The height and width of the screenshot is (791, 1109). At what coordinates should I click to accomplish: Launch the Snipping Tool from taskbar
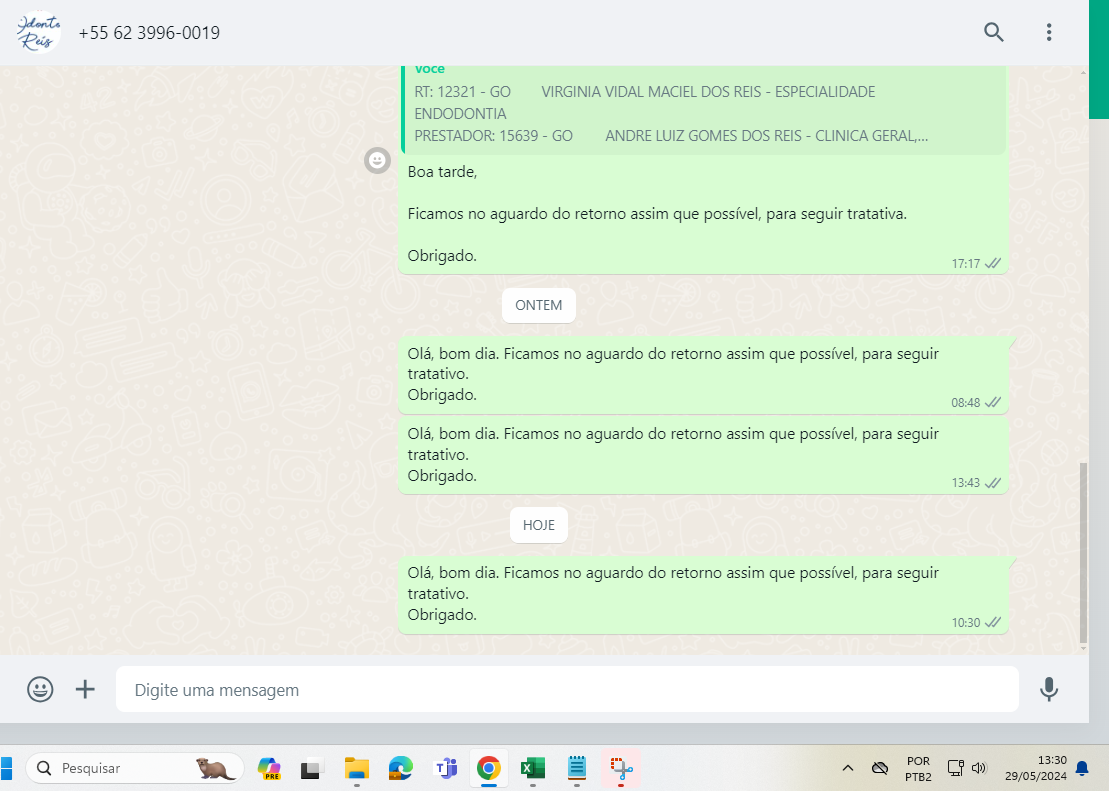click(x=621, y=768)
